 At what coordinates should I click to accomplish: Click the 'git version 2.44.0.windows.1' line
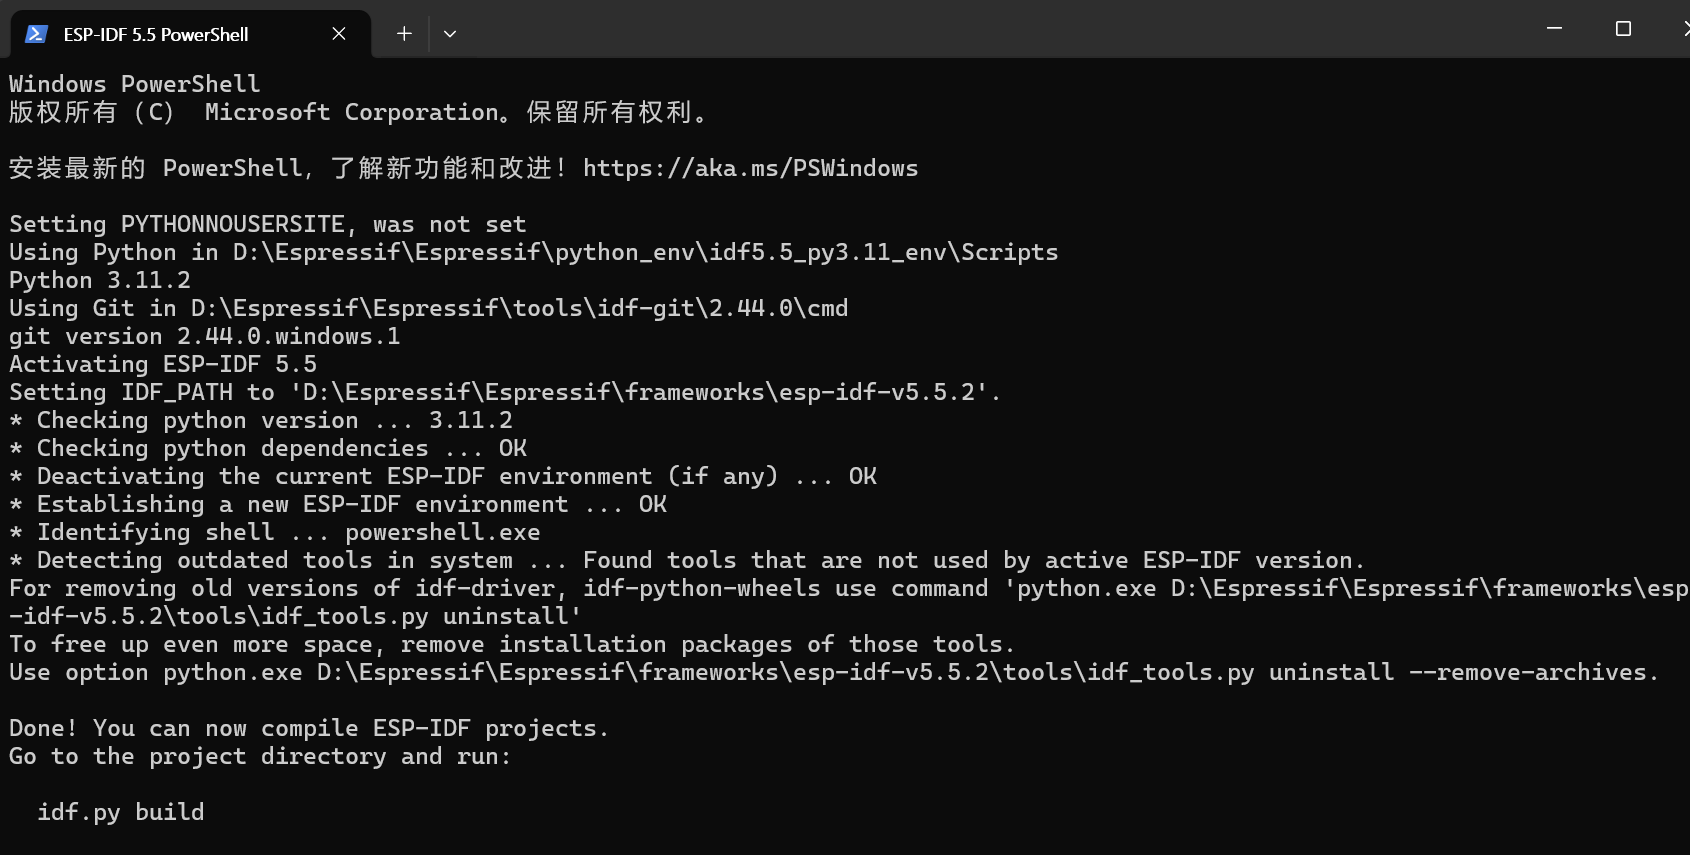[x=204, y=336]
